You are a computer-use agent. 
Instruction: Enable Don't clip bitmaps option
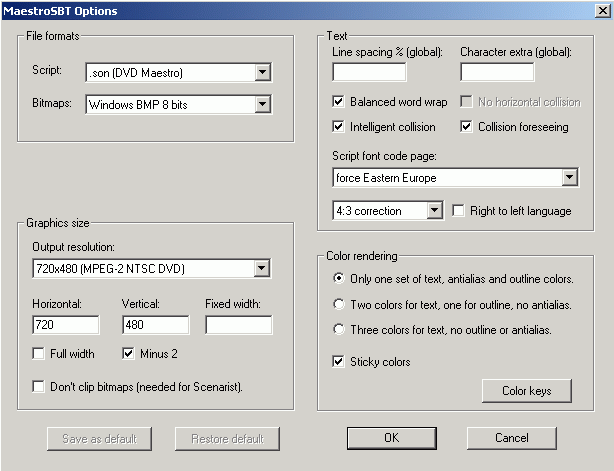tap(39, 386)
